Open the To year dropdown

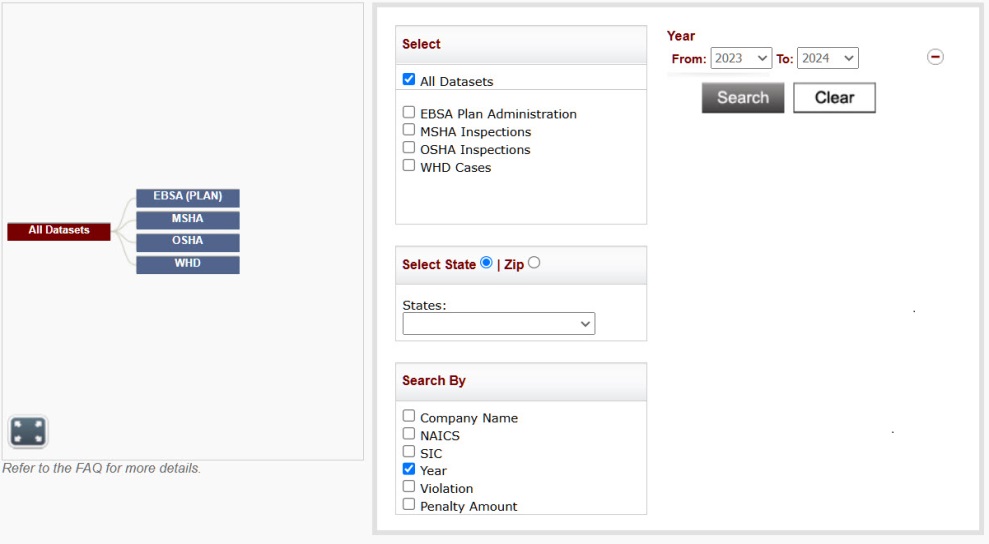[828, 58]
